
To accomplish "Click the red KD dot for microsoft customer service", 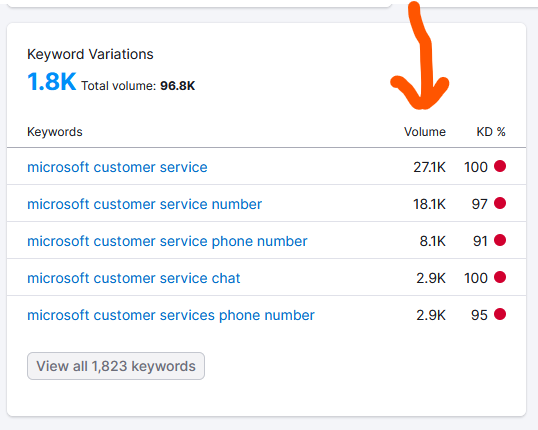I will (500, 166).
